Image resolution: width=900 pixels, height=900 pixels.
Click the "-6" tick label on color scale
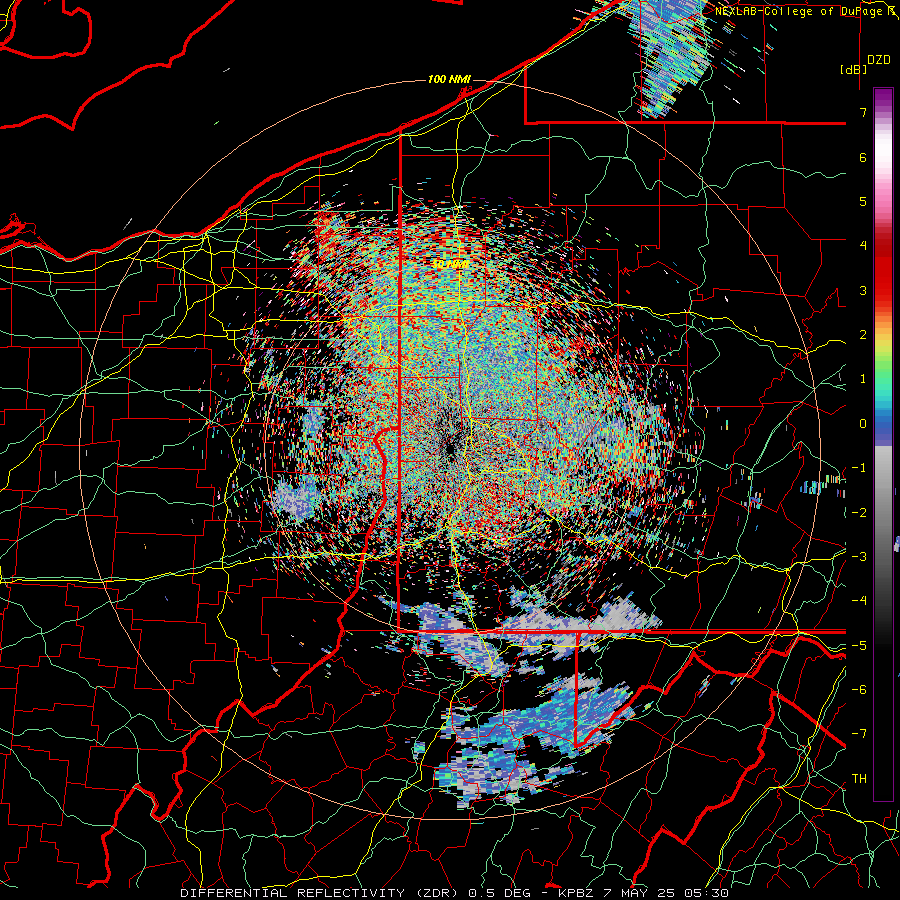pos(859,690)
